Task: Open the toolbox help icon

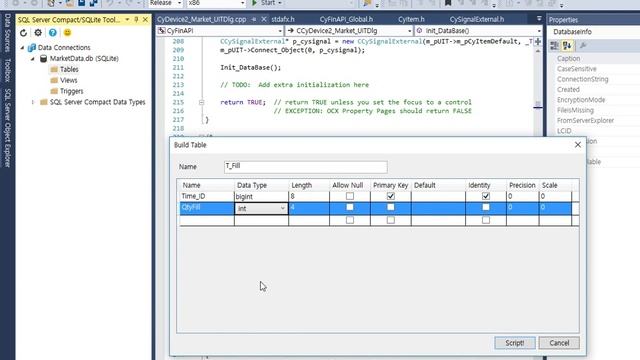Action: tap(53, 33)
